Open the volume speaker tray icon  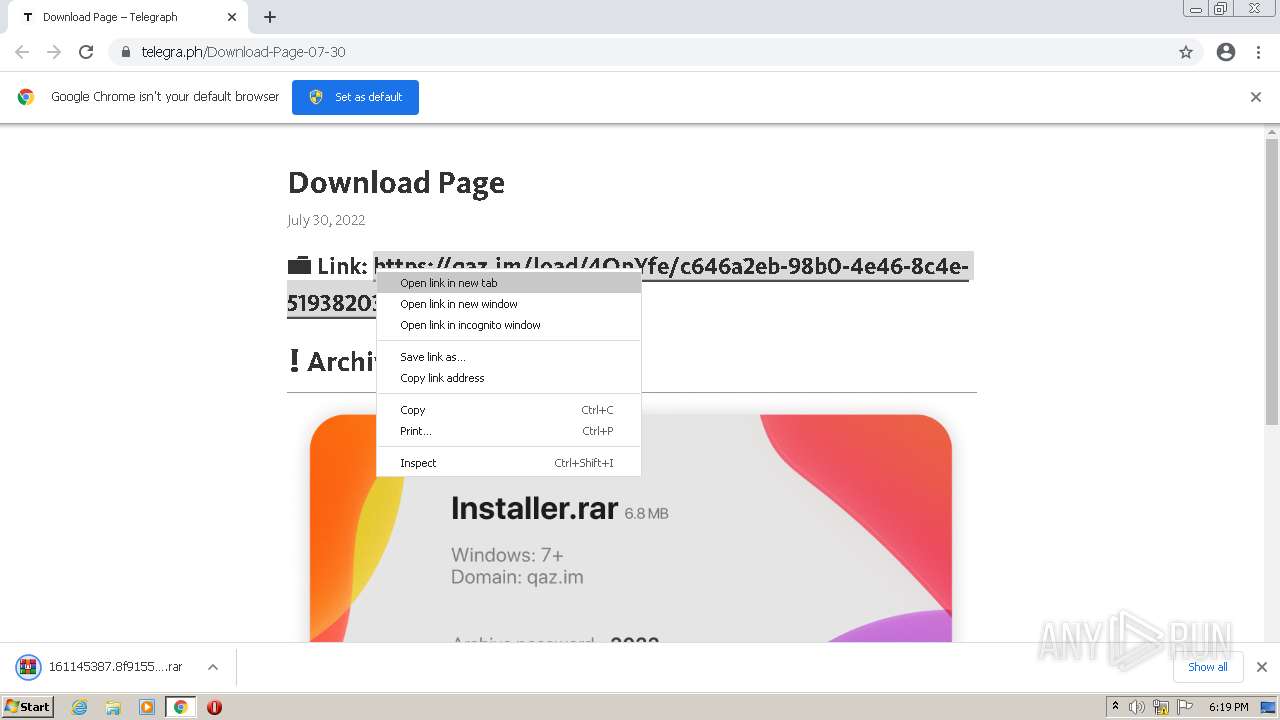(1137, 707)
